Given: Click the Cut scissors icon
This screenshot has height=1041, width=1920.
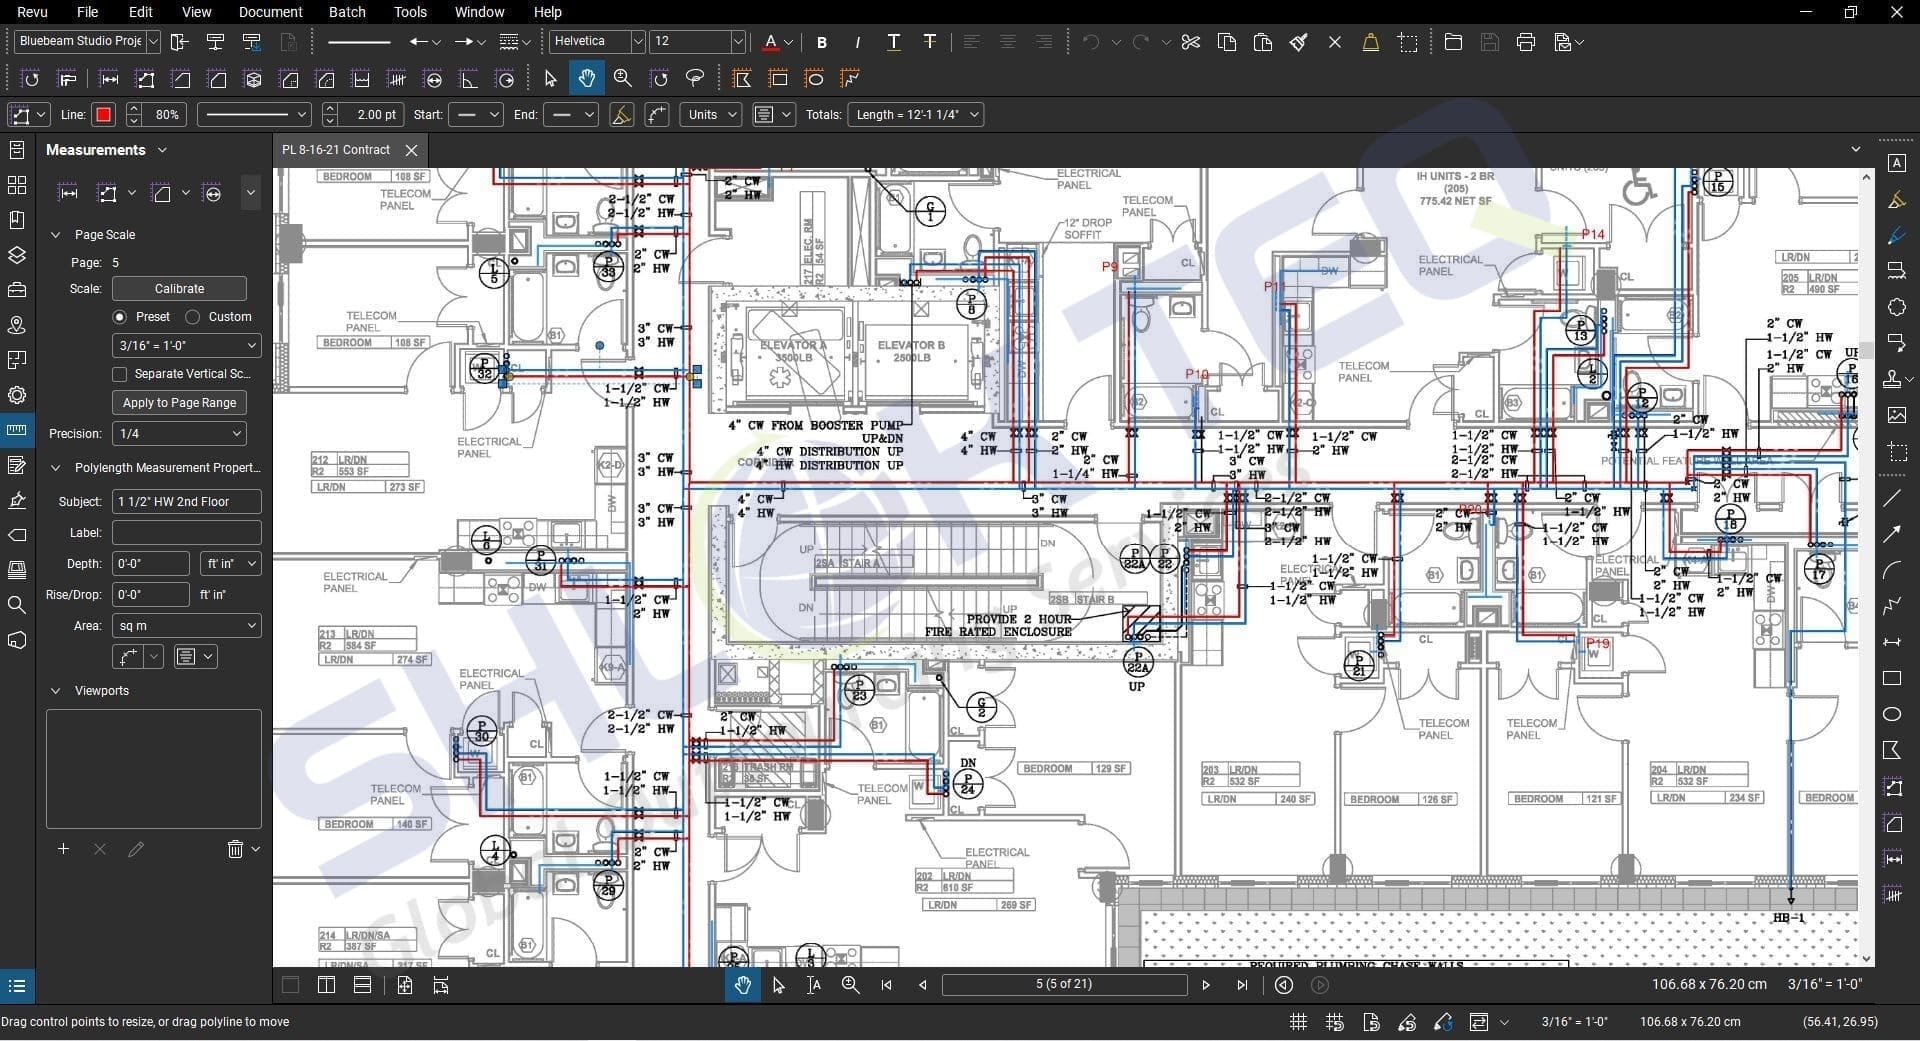Looking at the screenshot, I should [1190, 42].
